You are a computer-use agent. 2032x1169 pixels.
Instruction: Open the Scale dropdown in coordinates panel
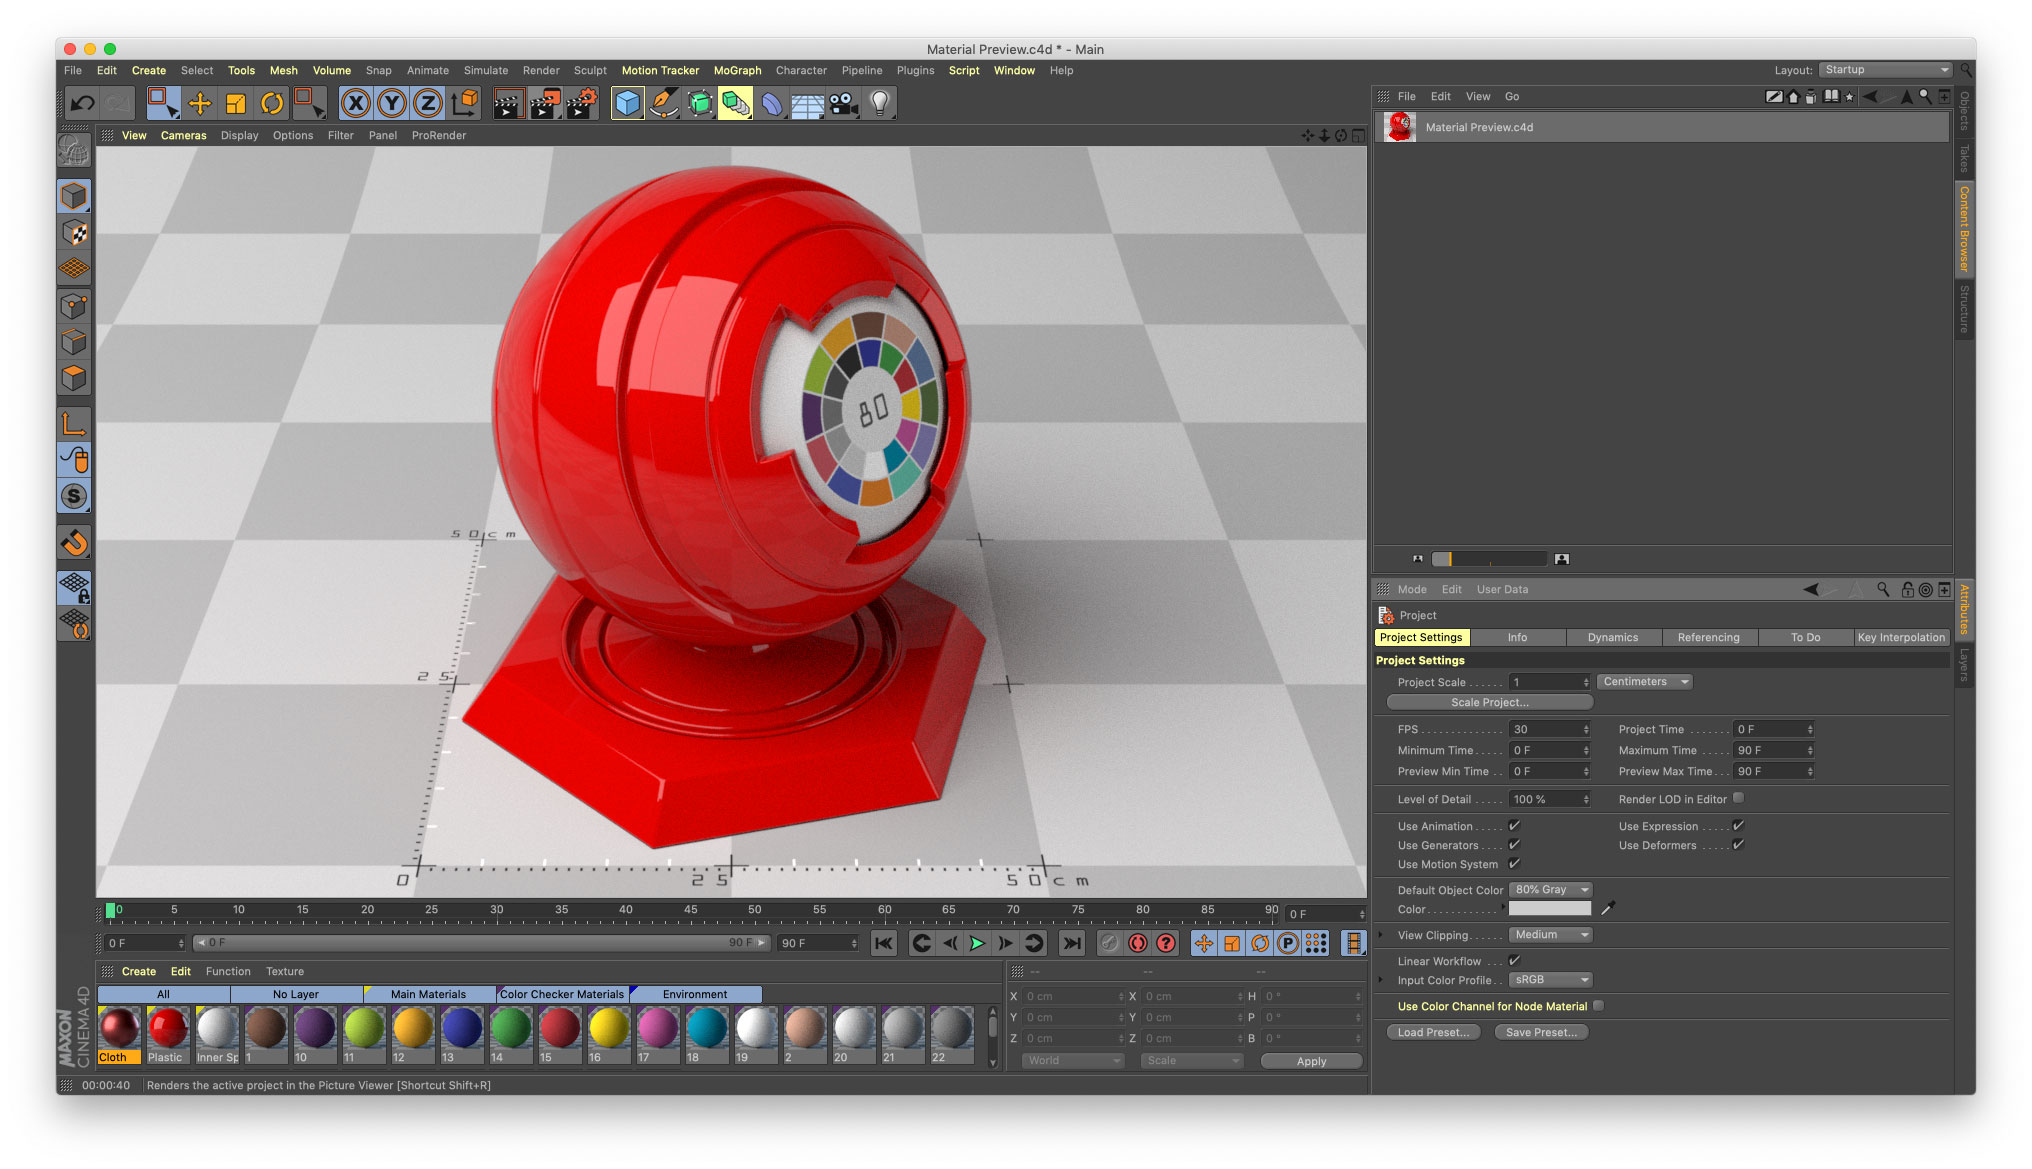(1191, 1061)
